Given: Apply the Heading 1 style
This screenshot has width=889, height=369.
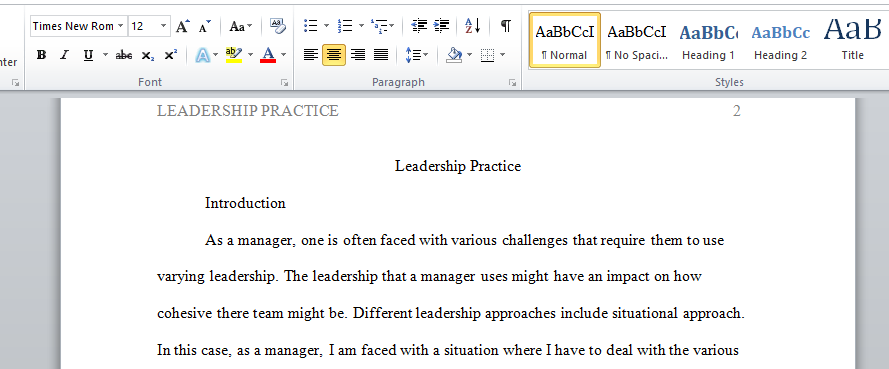Looking at the screenshot, I should click(x=708, y=40).
